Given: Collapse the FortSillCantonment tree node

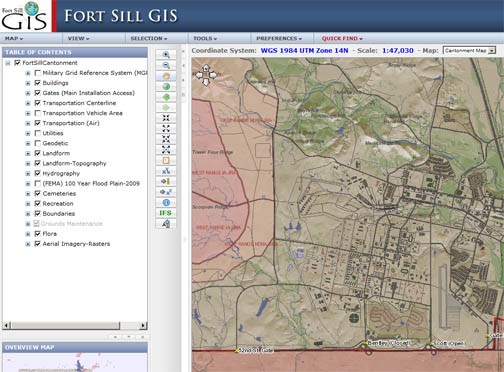Looking at the screenshot, I should tap(8, 63).
